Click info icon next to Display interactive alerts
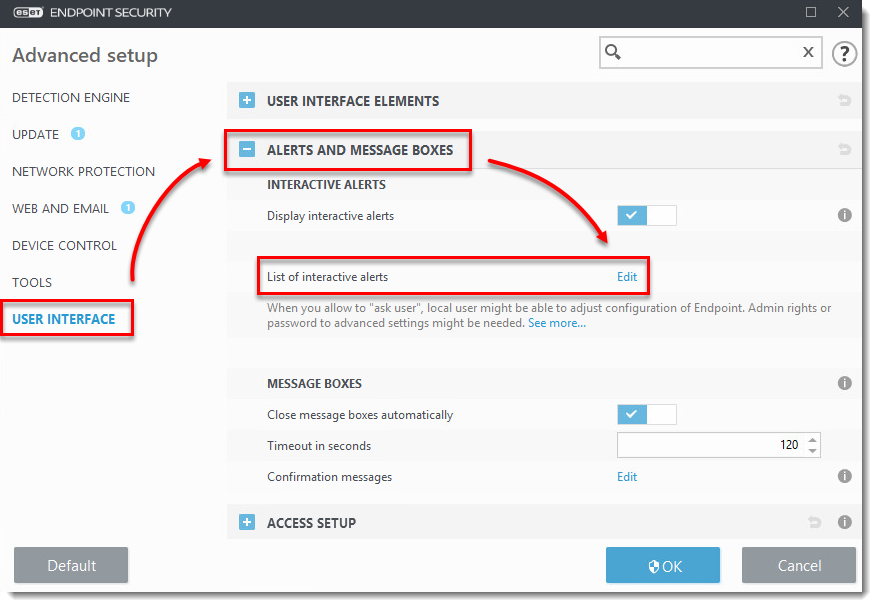Screen dimensions: 877x607 tap(844, 215)
